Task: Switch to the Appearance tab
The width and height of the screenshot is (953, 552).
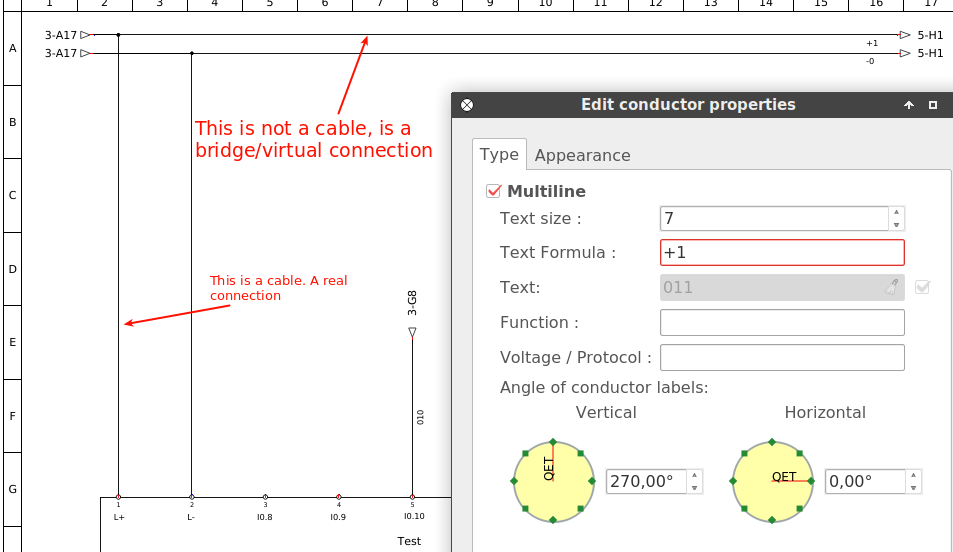Action: (582, 155)
